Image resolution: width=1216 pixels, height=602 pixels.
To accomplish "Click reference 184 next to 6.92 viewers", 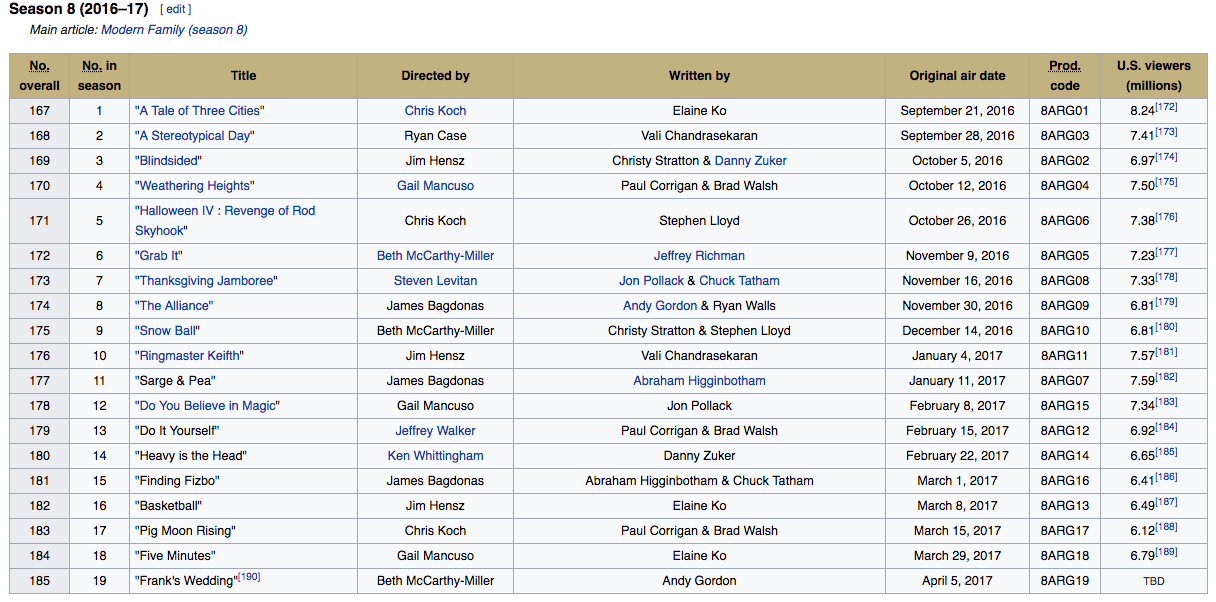I will [x=1166, y=427].
